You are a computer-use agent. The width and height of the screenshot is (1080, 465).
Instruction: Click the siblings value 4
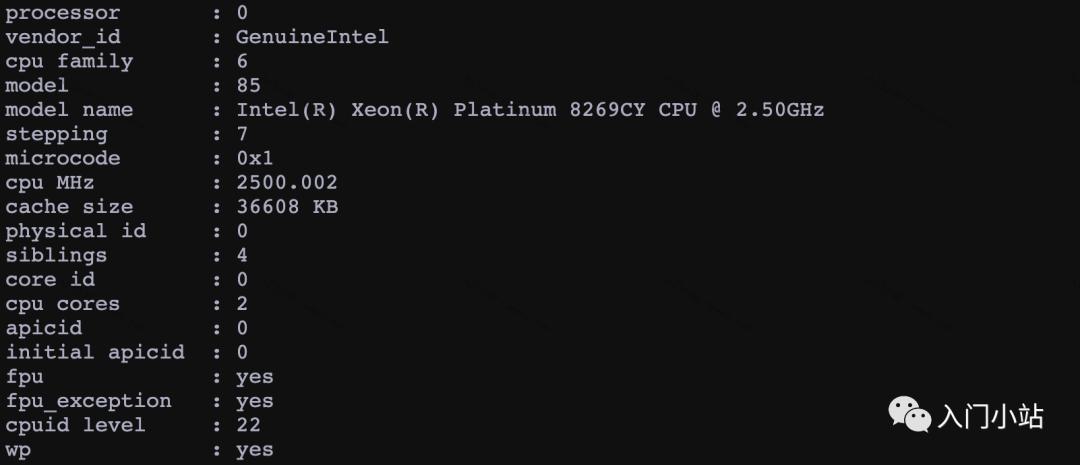[242, 255]
